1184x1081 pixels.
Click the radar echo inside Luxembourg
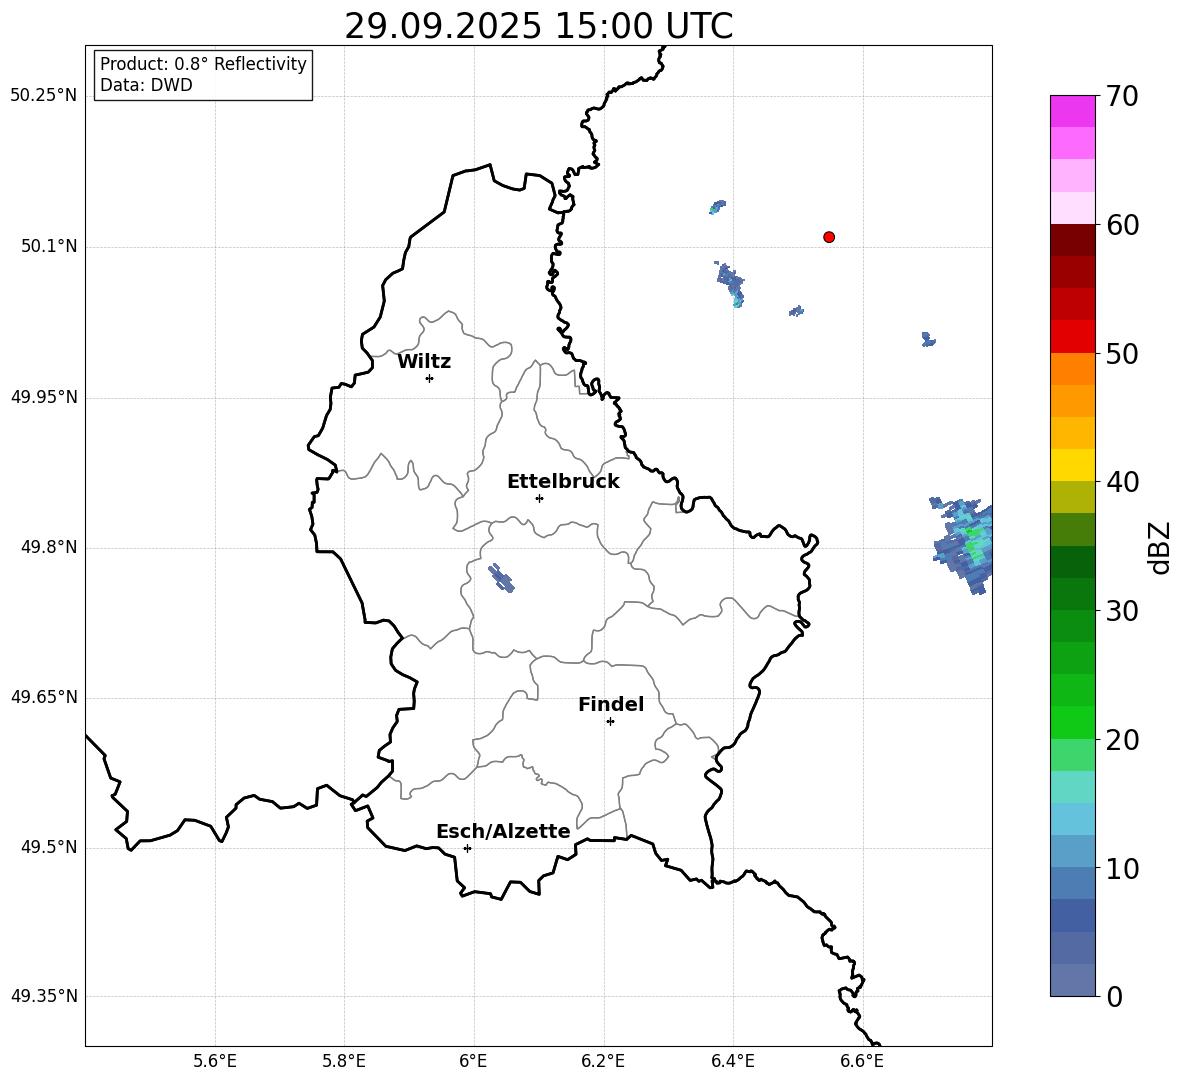501,577
